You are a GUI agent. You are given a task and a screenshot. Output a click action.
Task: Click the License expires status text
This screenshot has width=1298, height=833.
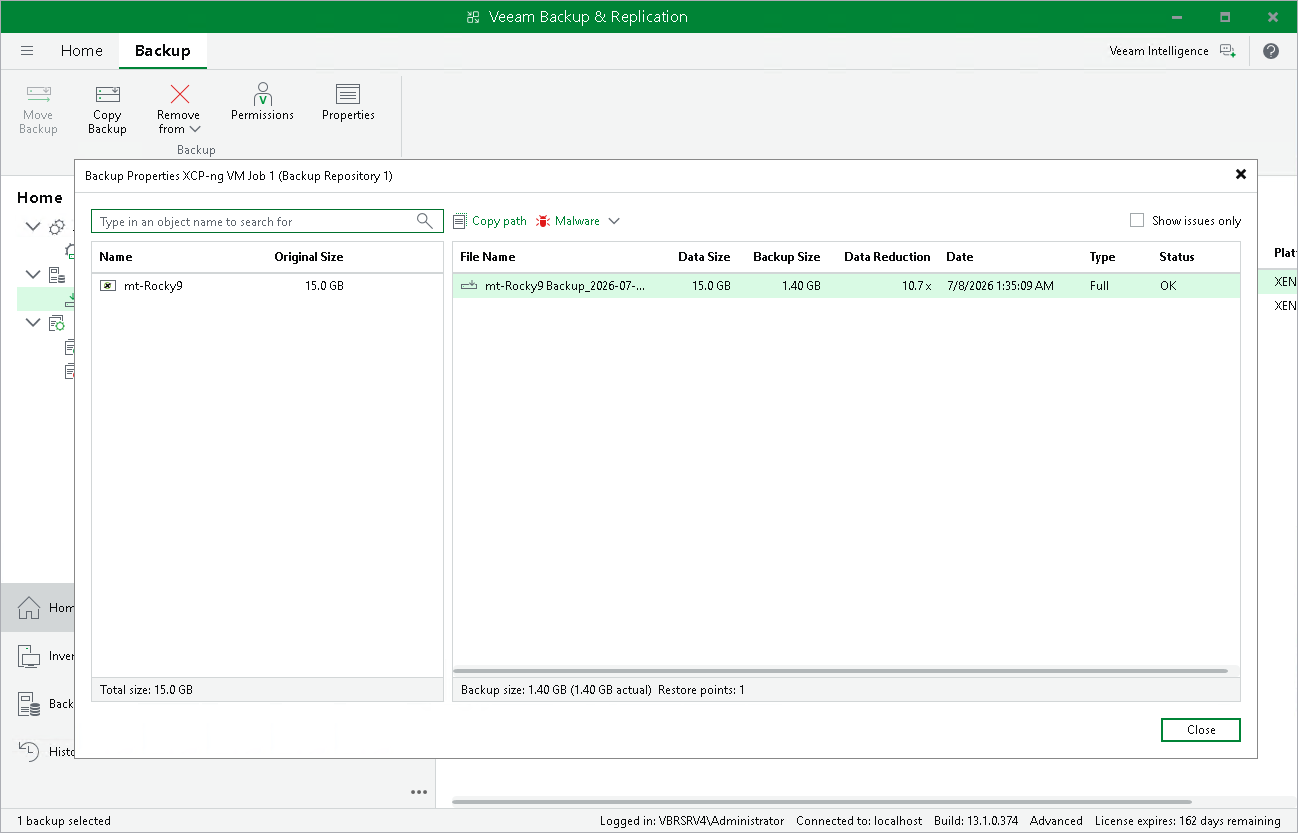pyautogui.click(x=1188, y=821)
